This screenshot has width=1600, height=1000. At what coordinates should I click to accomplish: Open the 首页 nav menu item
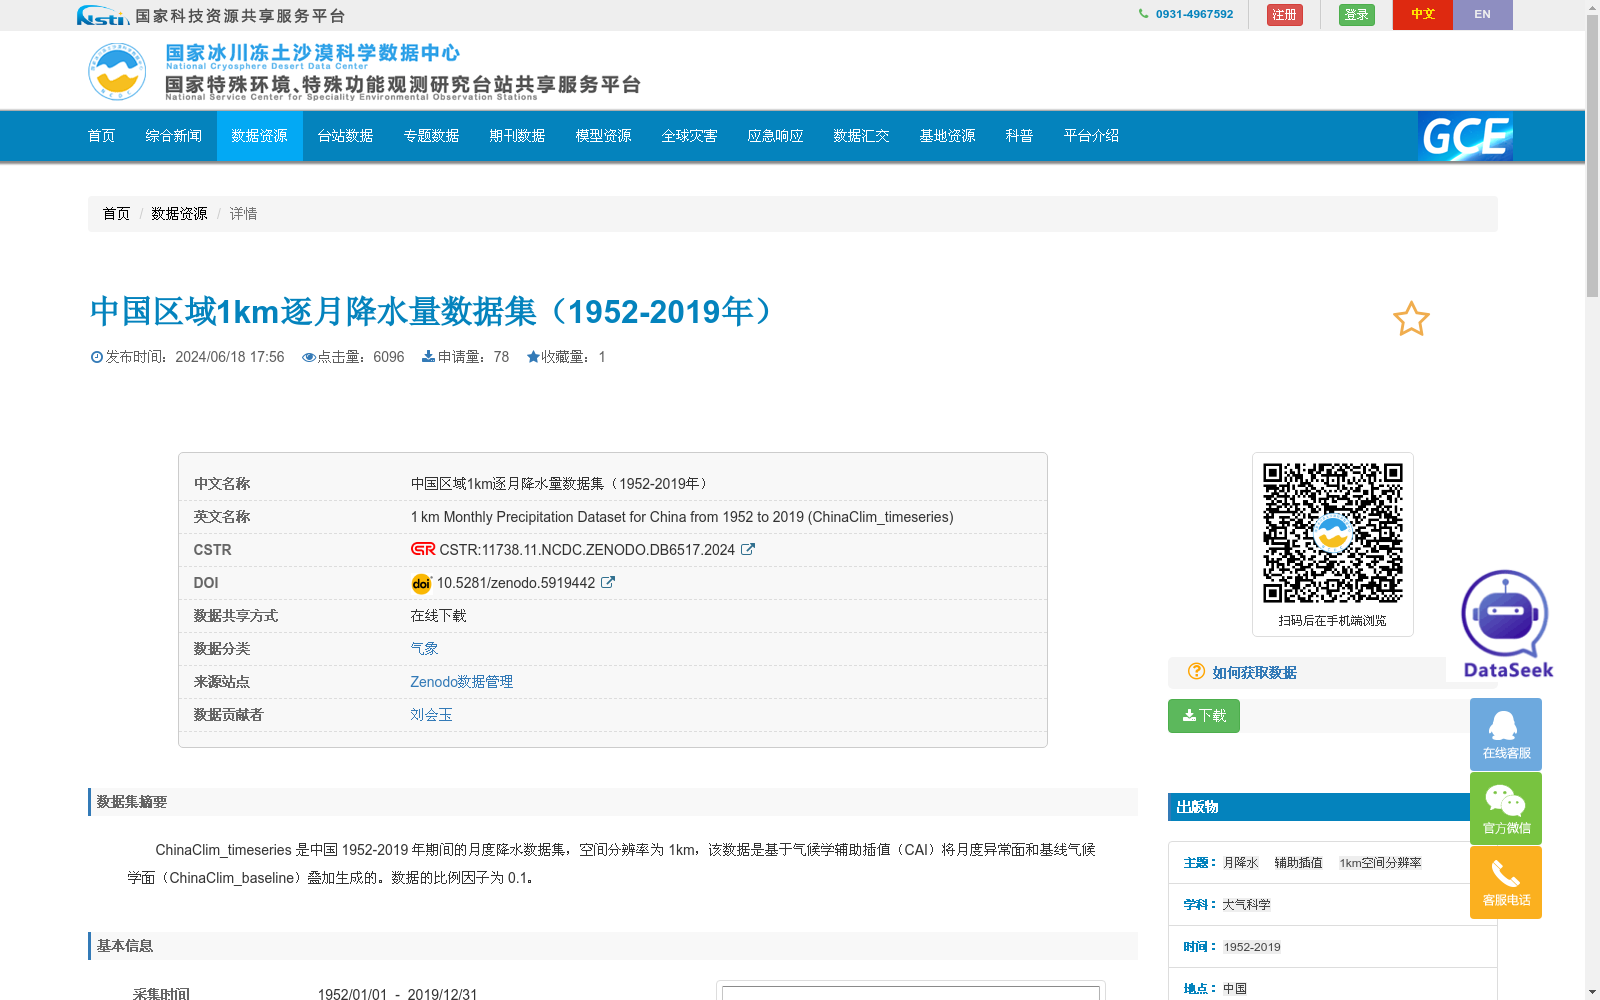coord(102,136)
